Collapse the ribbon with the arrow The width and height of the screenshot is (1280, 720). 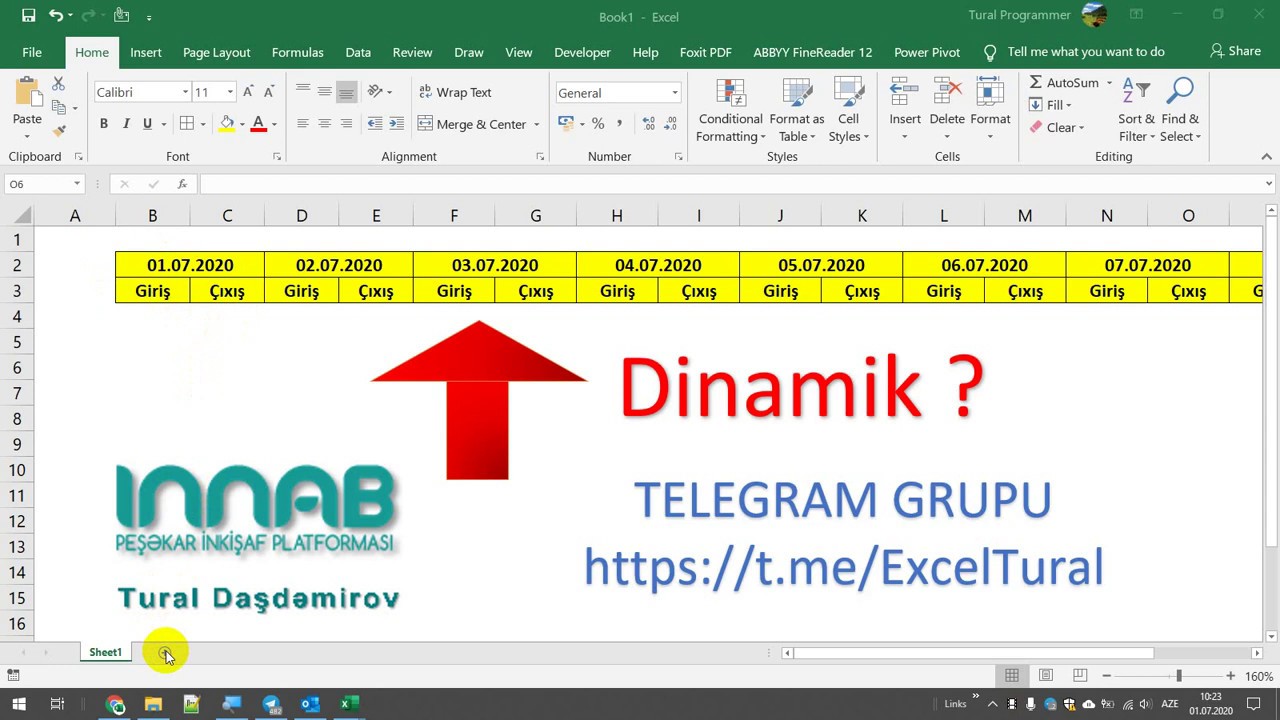point(1267,157)
